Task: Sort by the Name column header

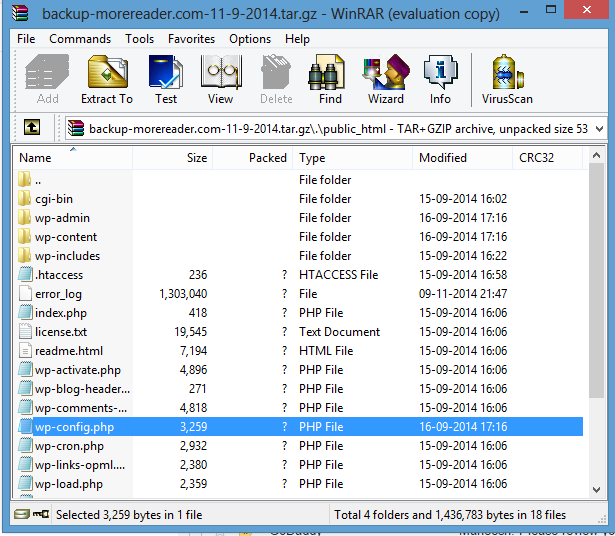Action: tap(73, 158)
